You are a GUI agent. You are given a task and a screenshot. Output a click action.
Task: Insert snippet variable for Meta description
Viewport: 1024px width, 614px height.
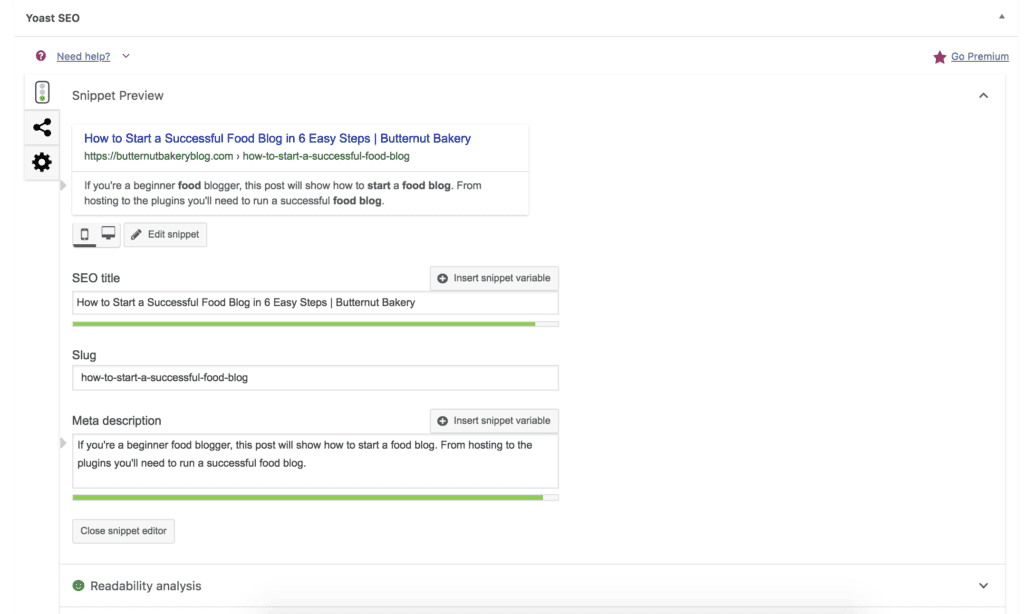click(x=494, y=421)
